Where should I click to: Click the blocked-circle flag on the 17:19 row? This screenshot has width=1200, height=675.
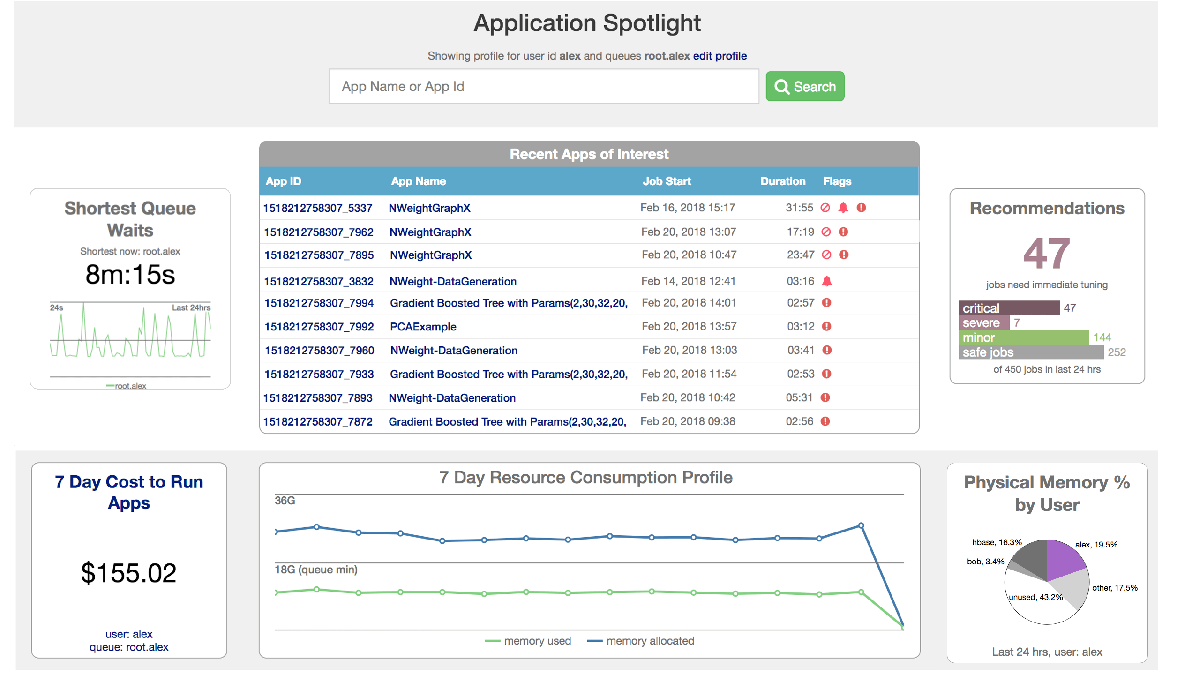(x=825, y=231)
